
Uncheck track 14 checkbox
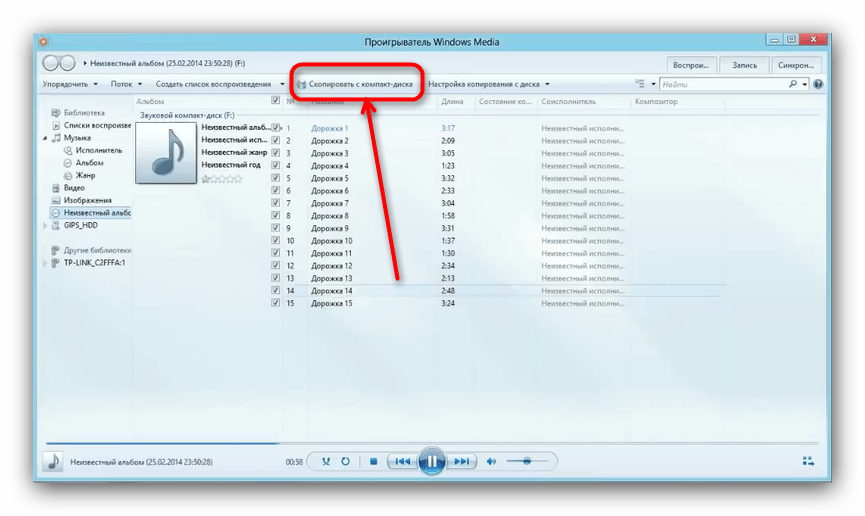[x=275, y=290]
